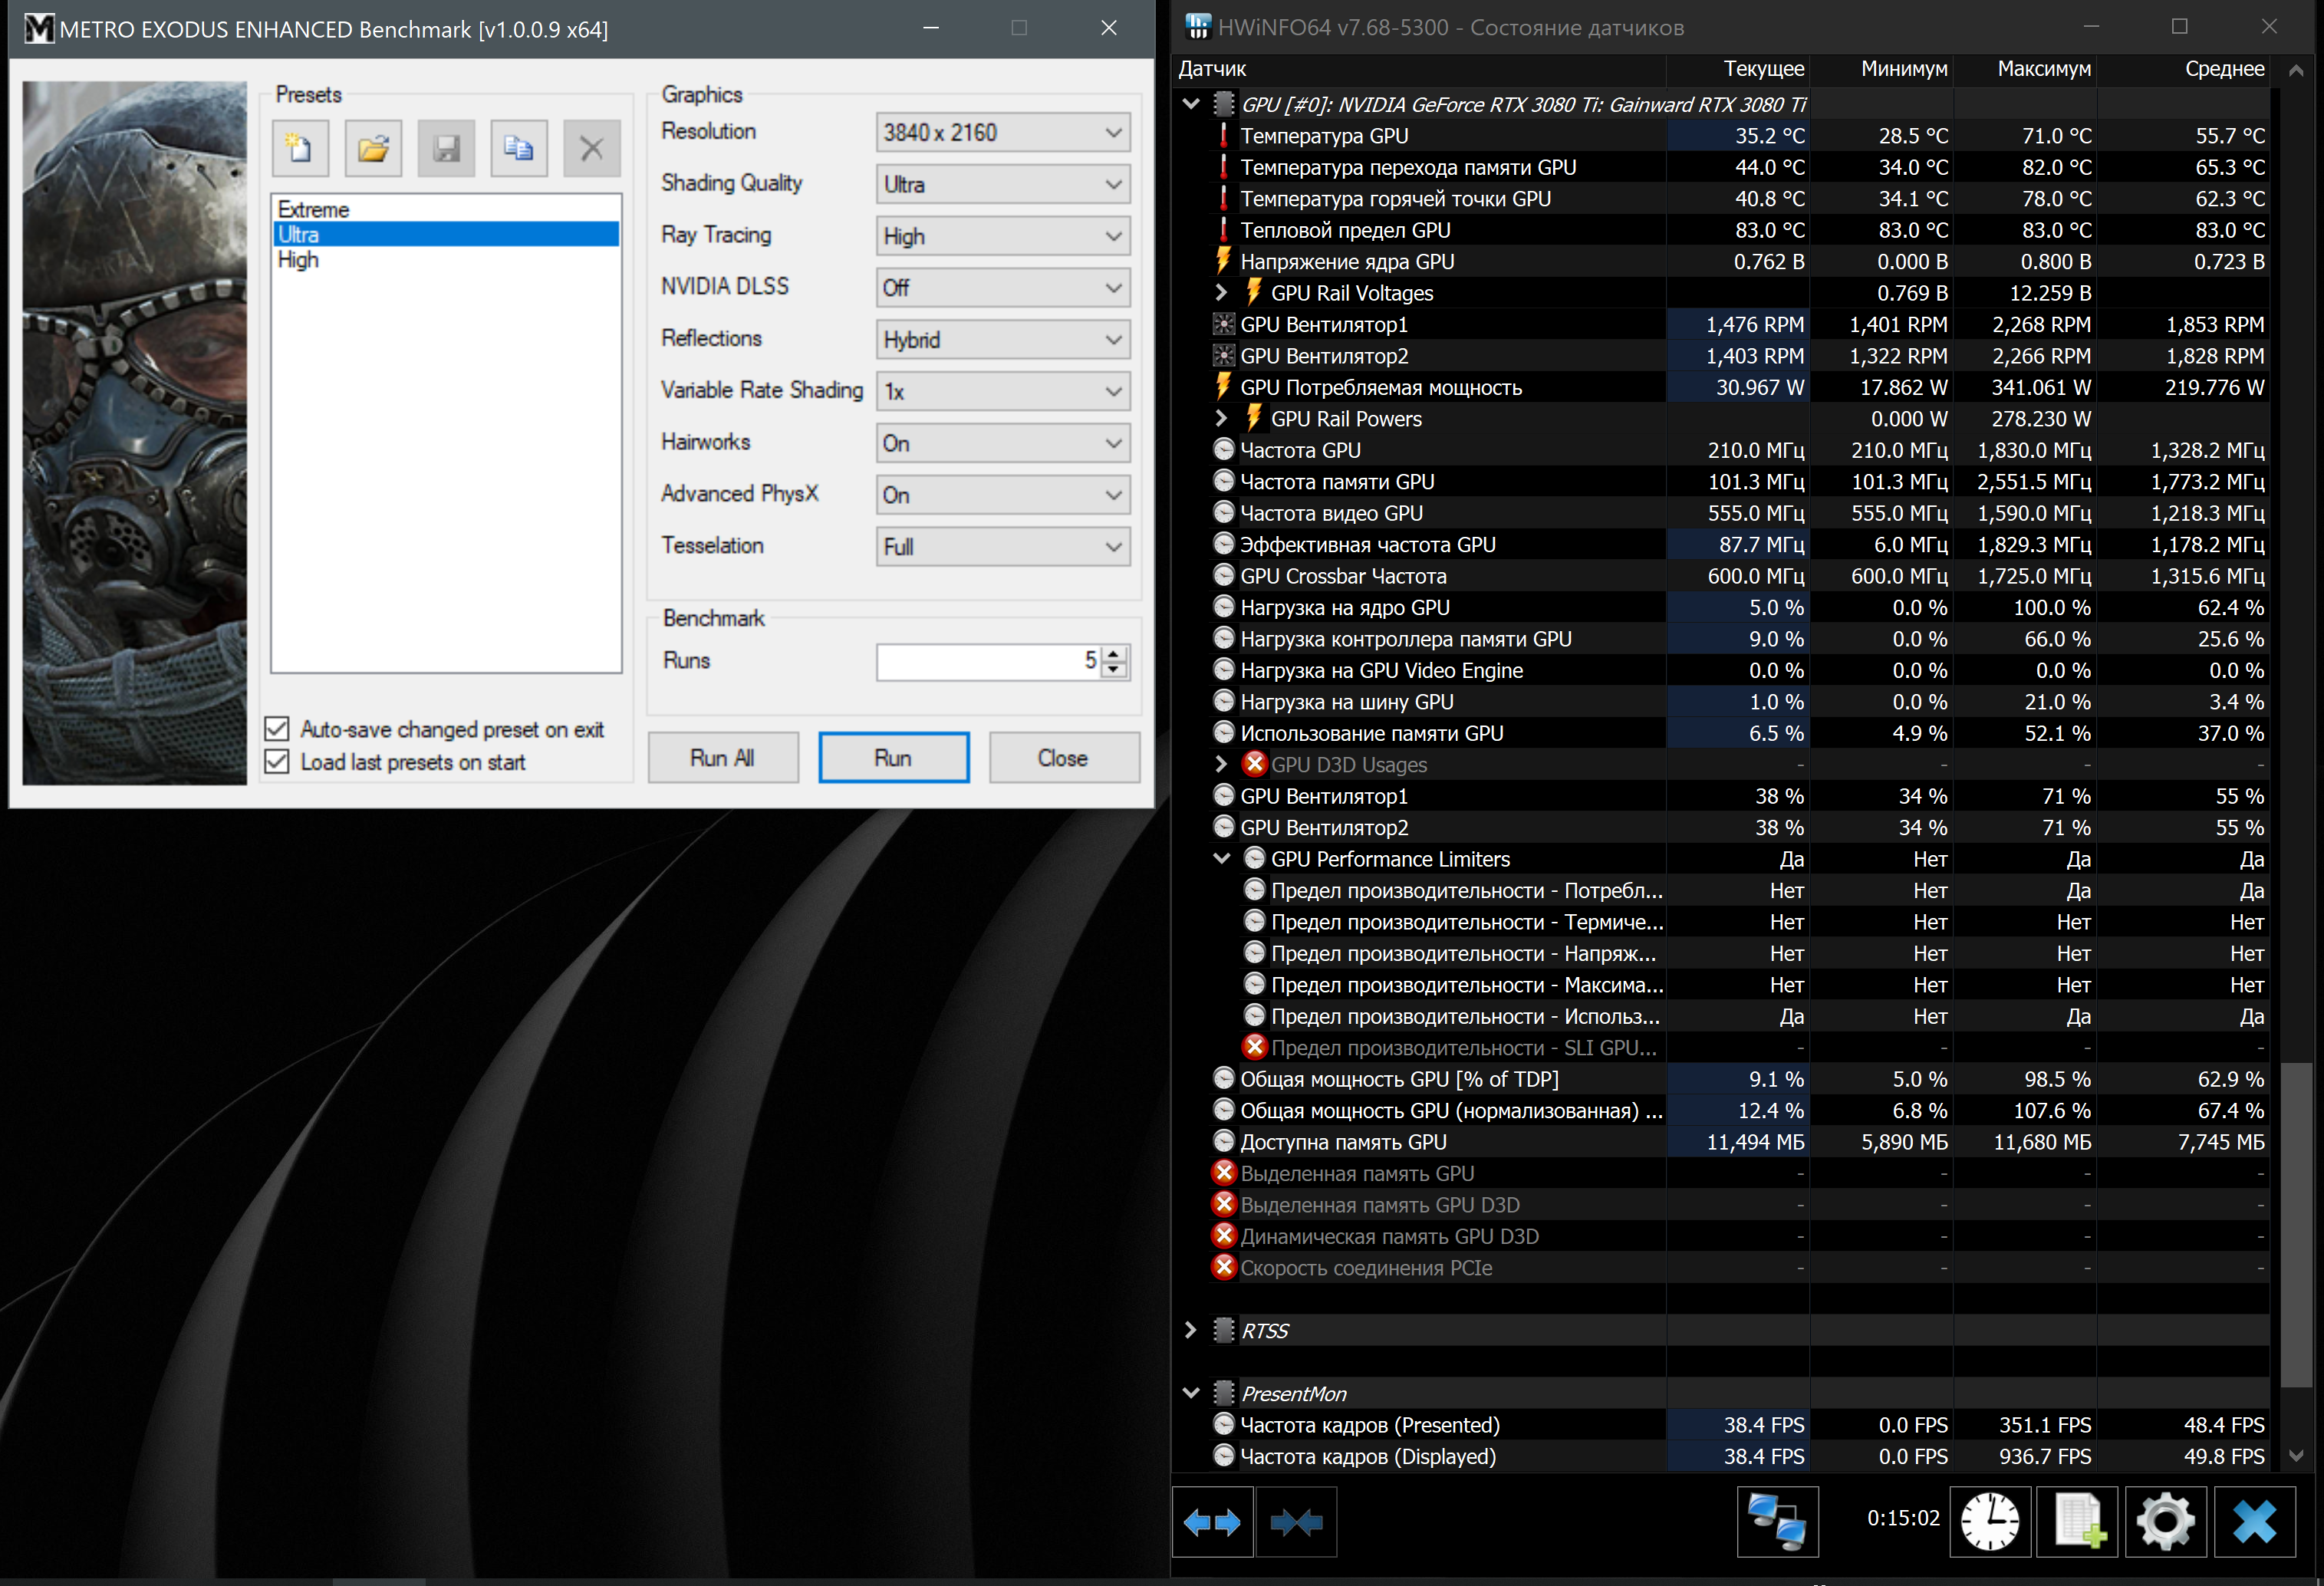Toggle Load last presets on start

point(278,762)
